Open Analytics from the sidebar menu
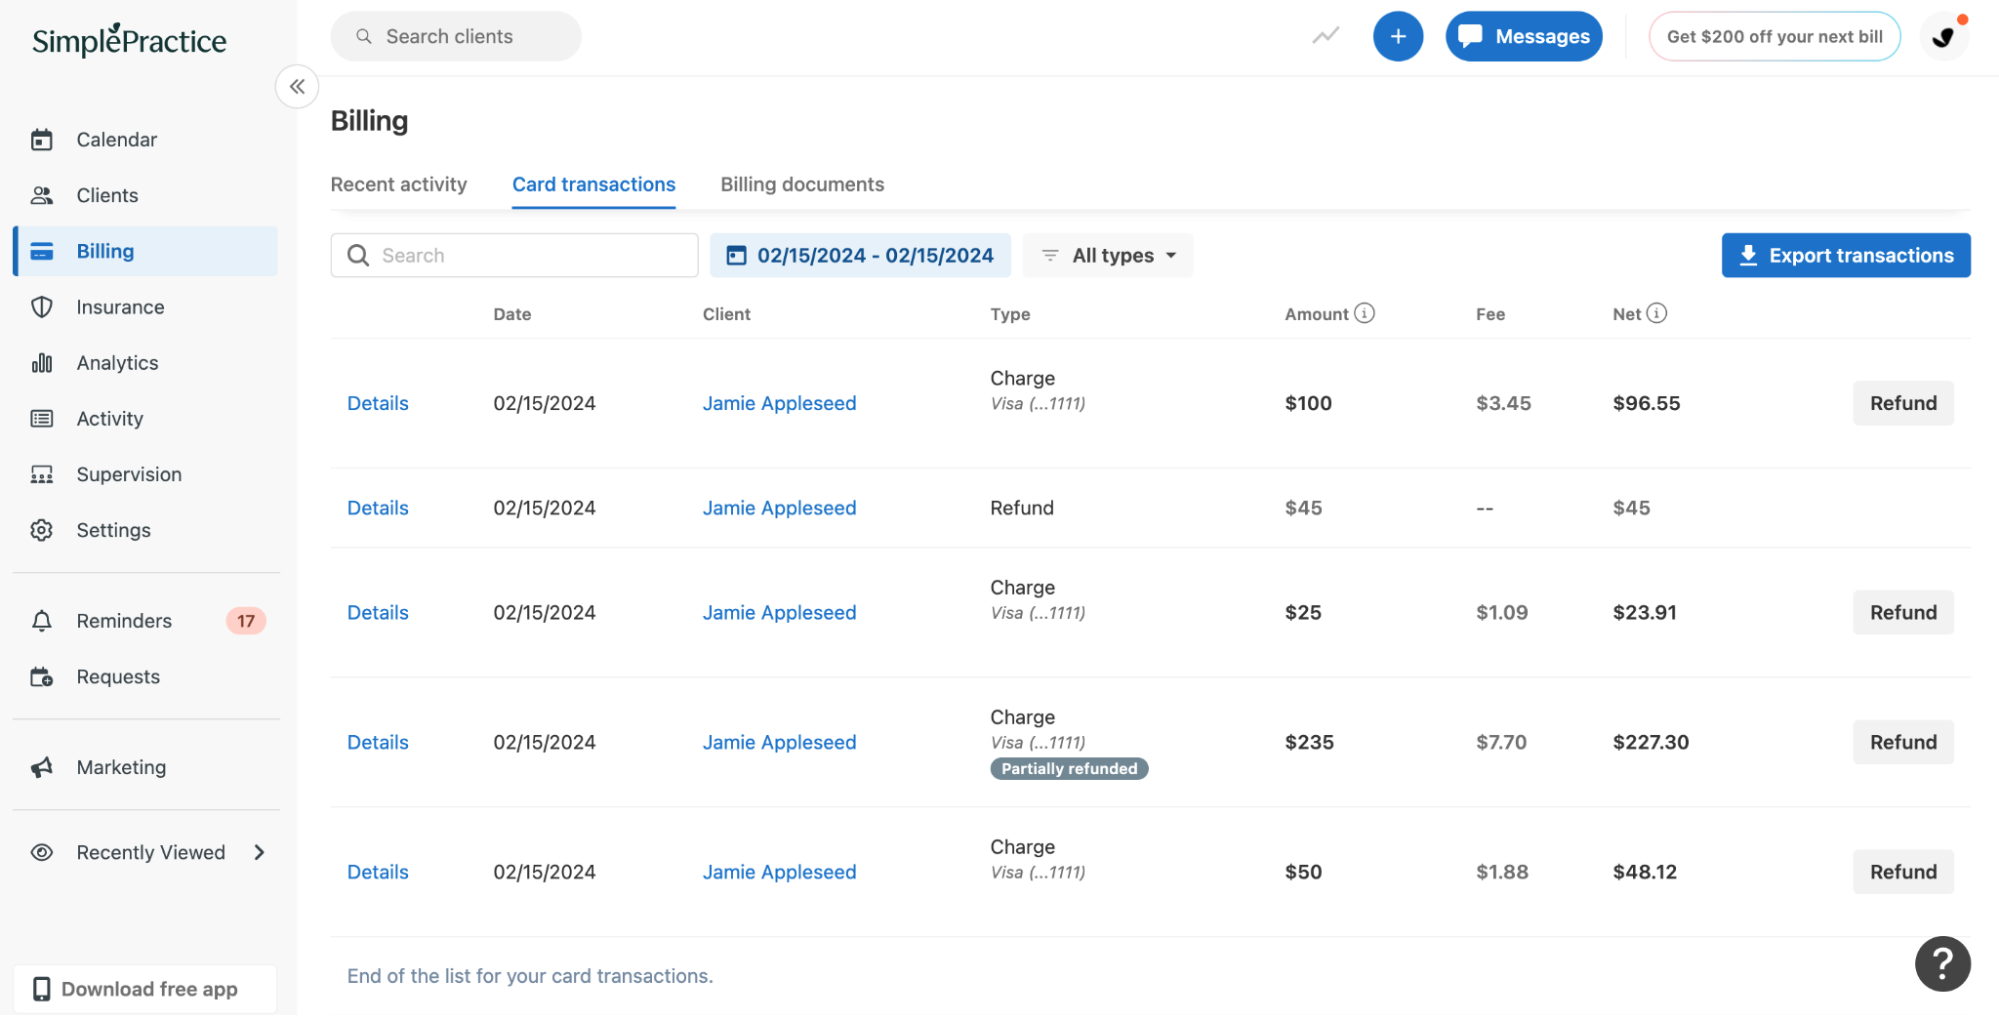 (145, 363)
